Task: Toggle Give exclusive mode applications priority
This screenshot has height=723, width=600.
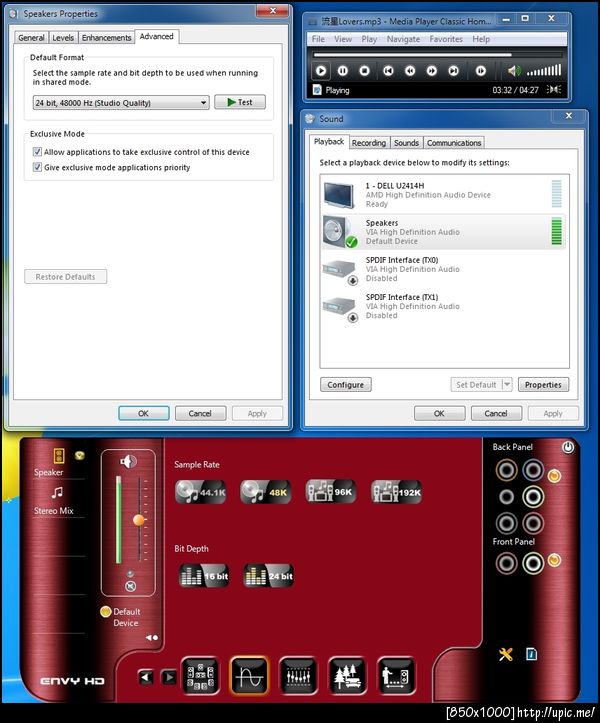Action: coord(37,167)
